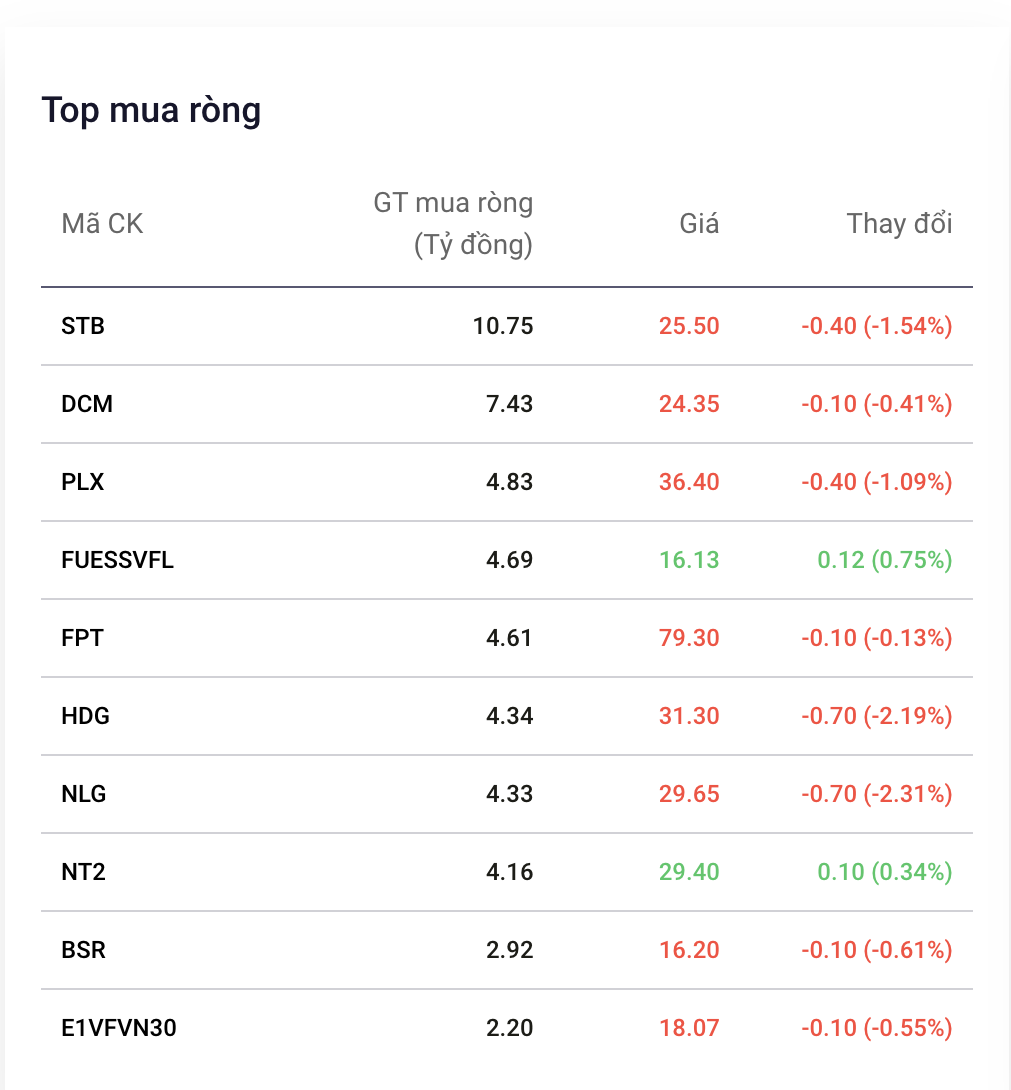
Task: Click the Mã CK column header
Action: (x=102, y=224)
